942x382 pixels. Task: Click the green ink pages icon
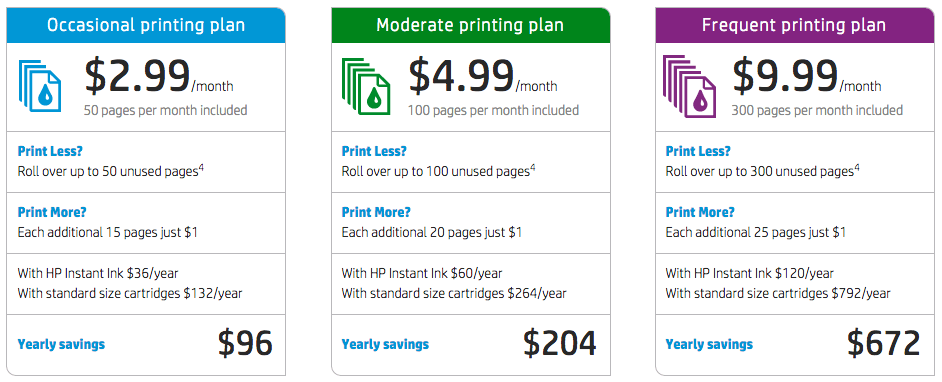pos(365,86)
